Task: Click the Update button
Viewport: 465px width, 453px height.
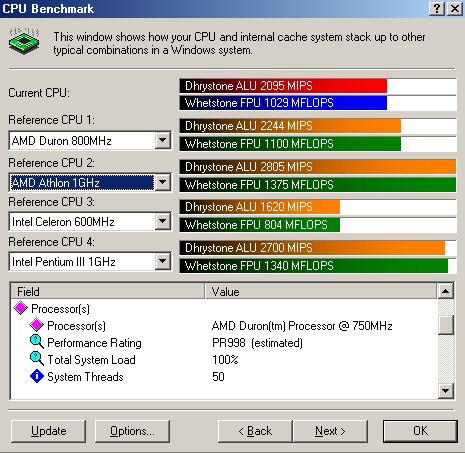Action: pyautogui.click(x=49, y=431)
